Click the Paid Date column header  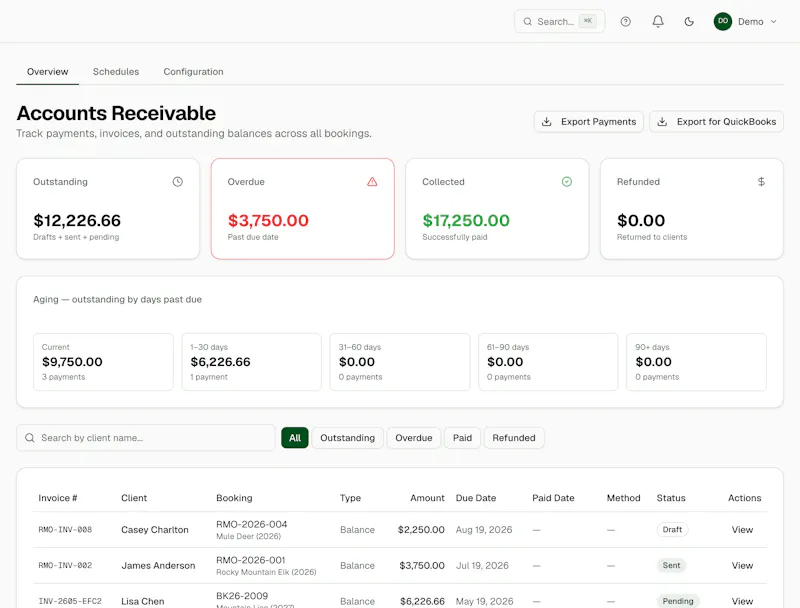click(553, 498)
